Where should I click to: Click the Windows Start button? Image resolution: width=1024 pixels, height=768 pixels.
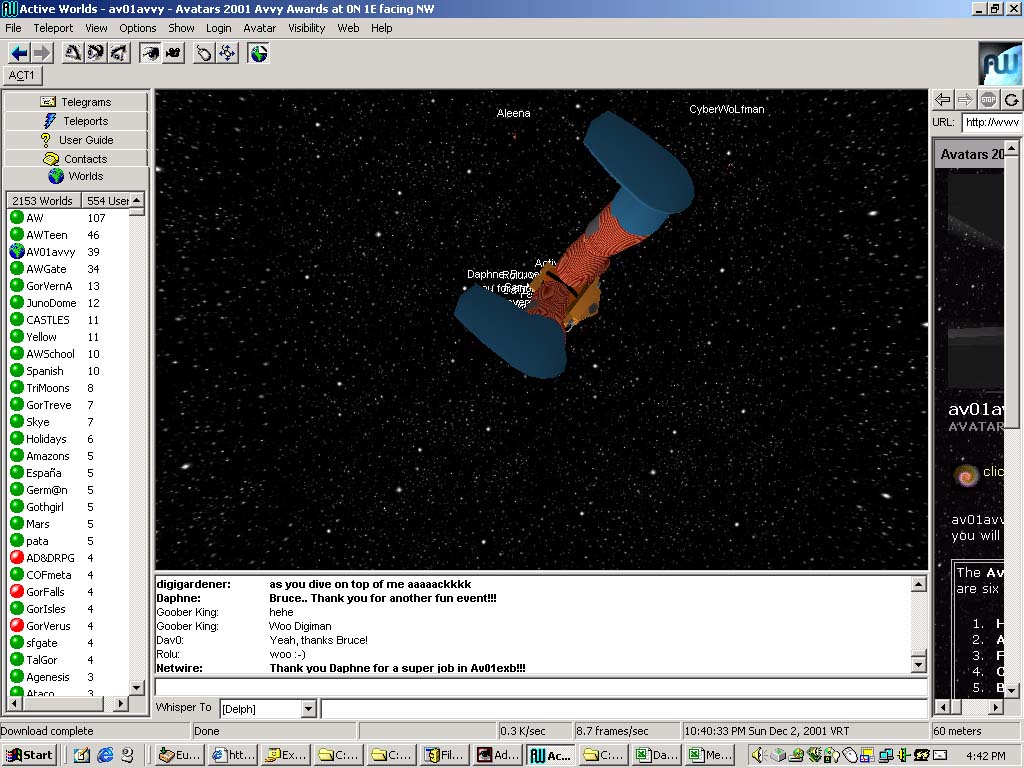click(29, 755)
